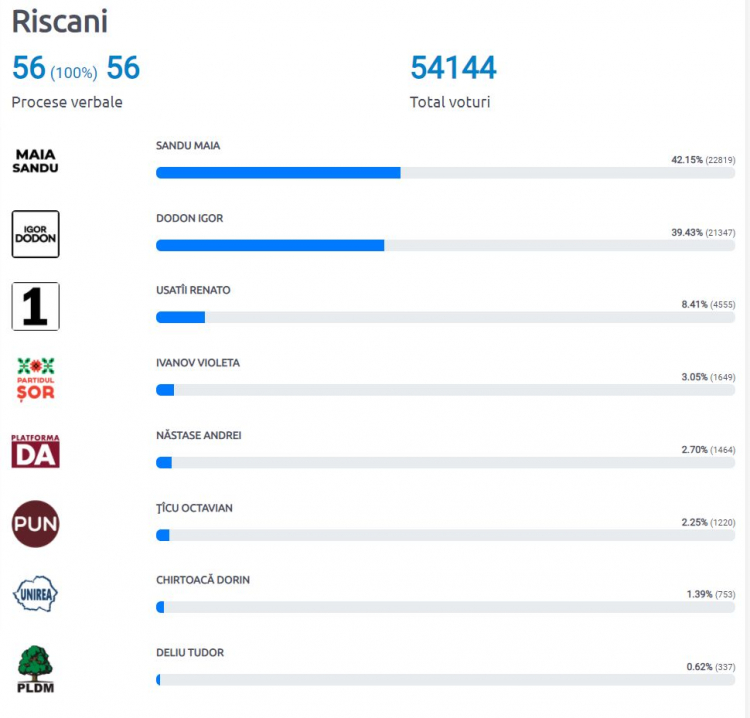
Task: Click the CHIRTOACĂ DORIN candidate name
Action: 203,580
